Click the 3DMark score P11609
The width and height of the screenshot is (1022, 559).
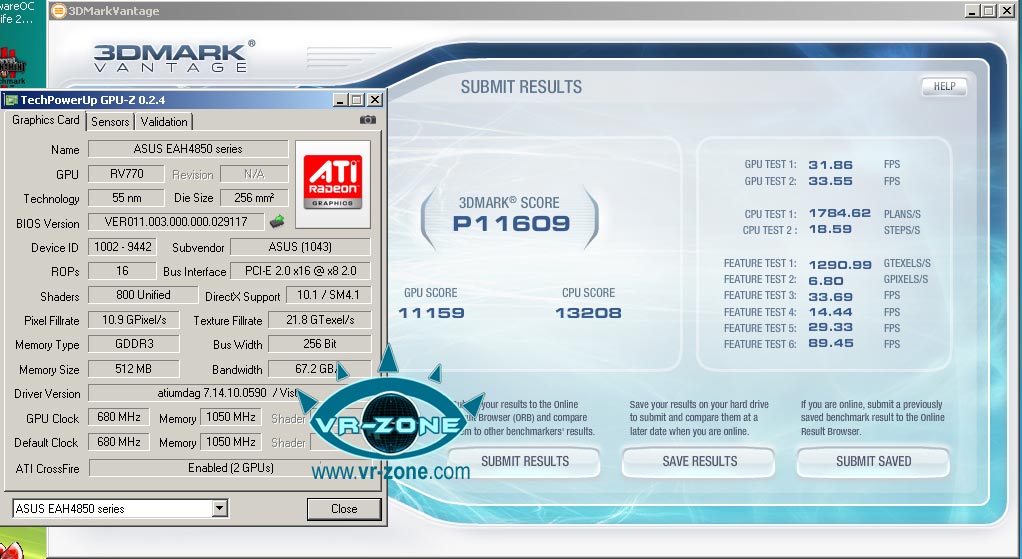[511, 223]
